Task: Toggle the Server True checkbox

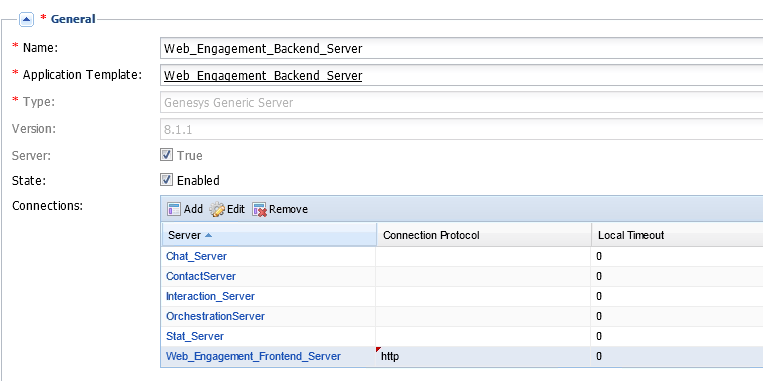Action: coord(166,155)
